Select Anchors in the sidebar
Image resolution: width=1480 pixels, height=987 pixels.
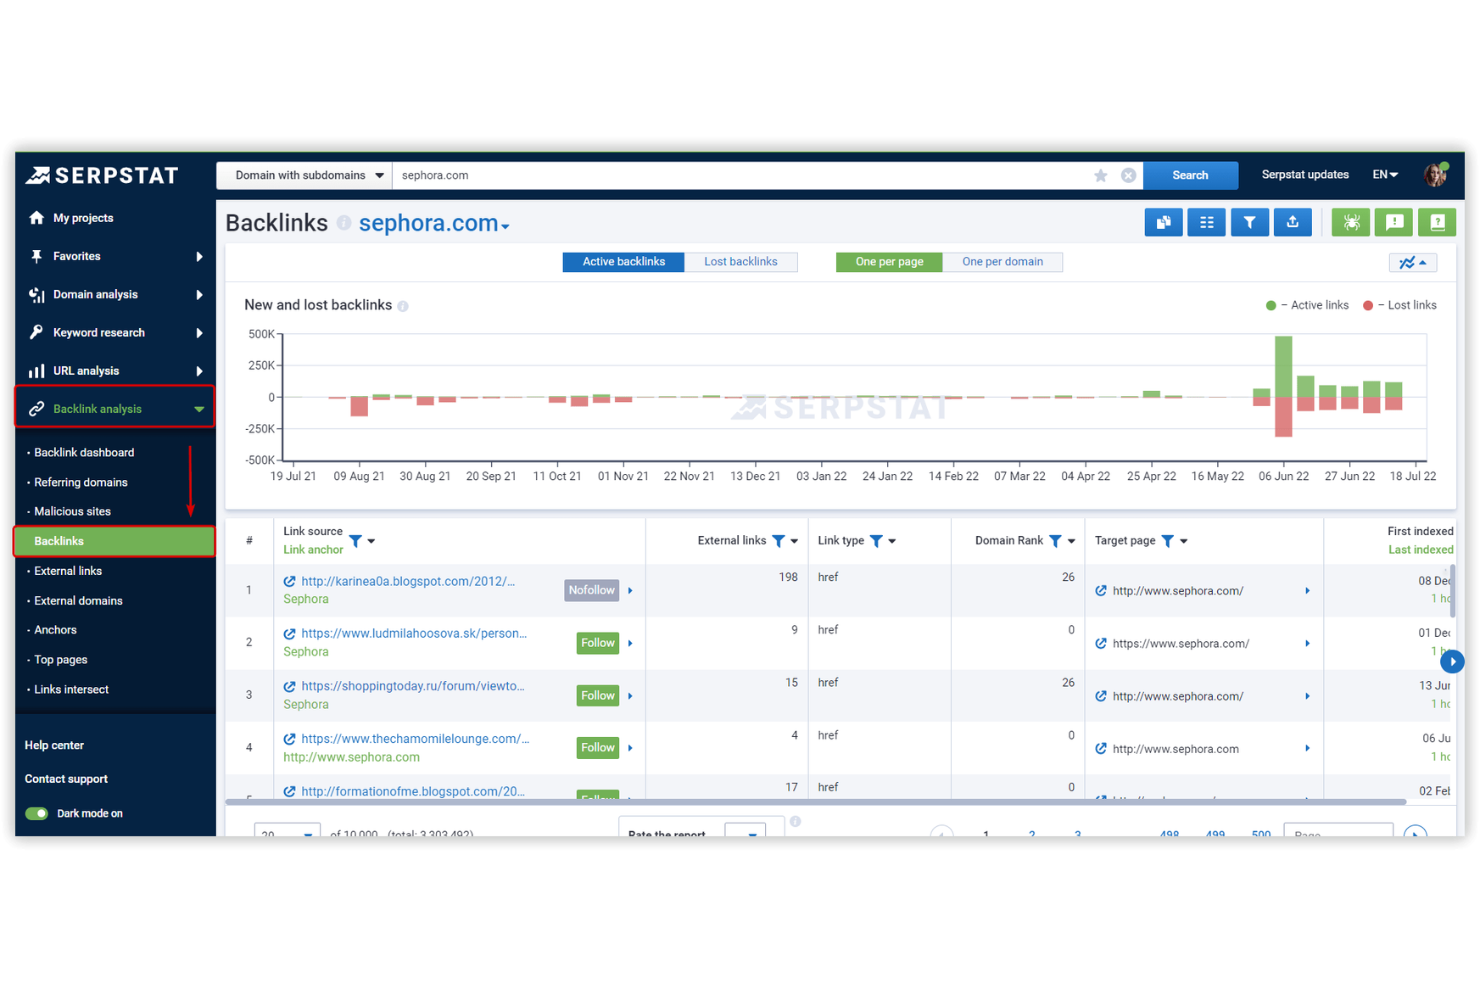pyautogui.click(x=55, y=629)
